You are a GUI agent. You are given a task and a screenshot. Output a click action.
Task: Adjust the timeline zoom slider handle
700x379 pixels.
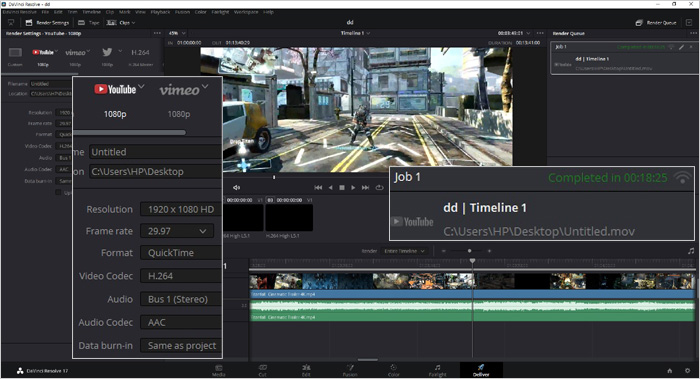pyautogui.click(x=470, y=251)
